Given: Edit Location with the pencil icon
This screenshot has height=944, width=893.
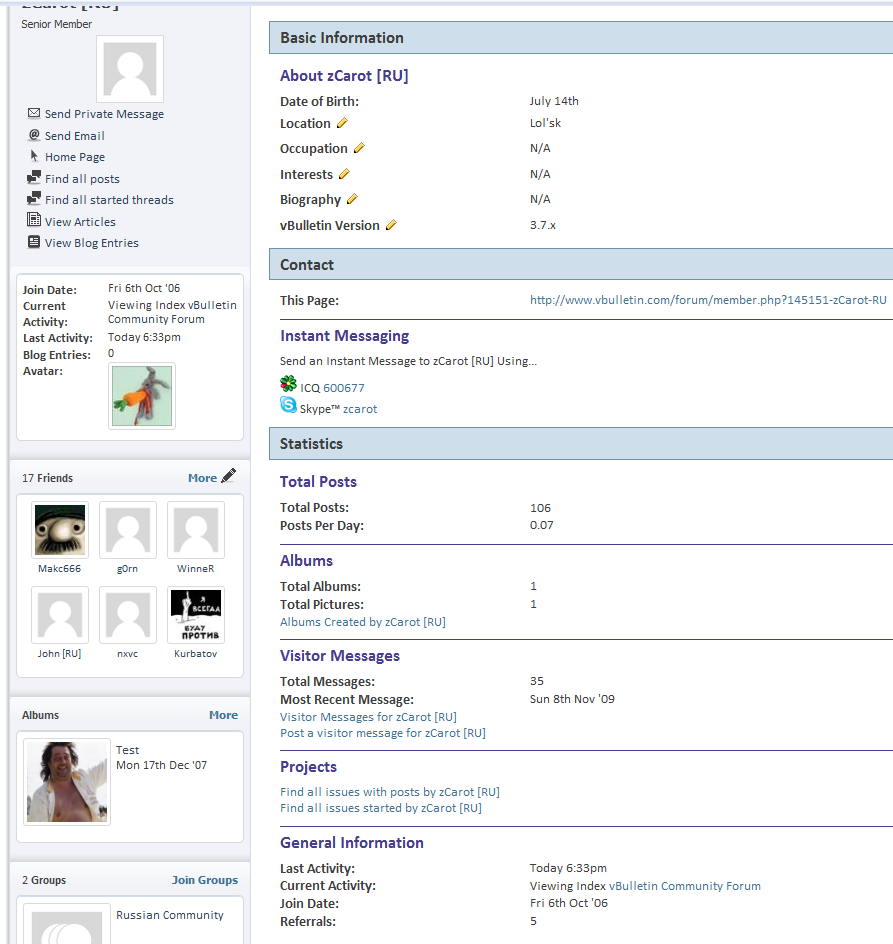Looking at the screenshot, I should [x=343, y=123].
